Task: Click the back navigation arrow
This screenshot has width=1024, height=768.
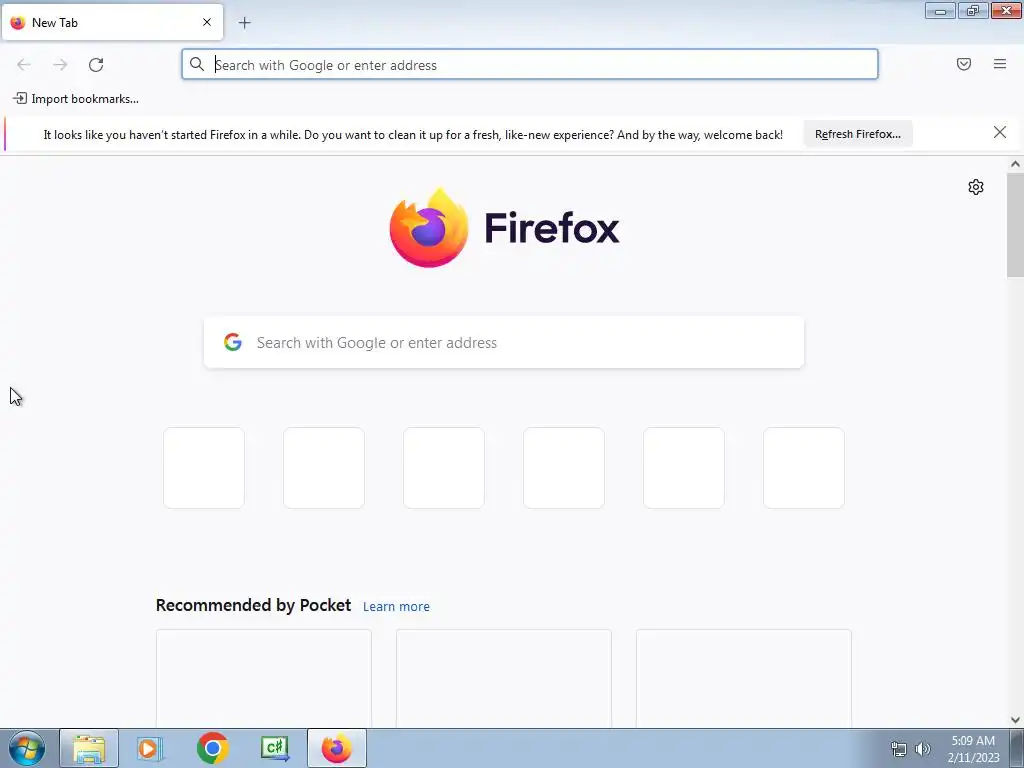Action: pyautogui.click(x=24, y=65)
